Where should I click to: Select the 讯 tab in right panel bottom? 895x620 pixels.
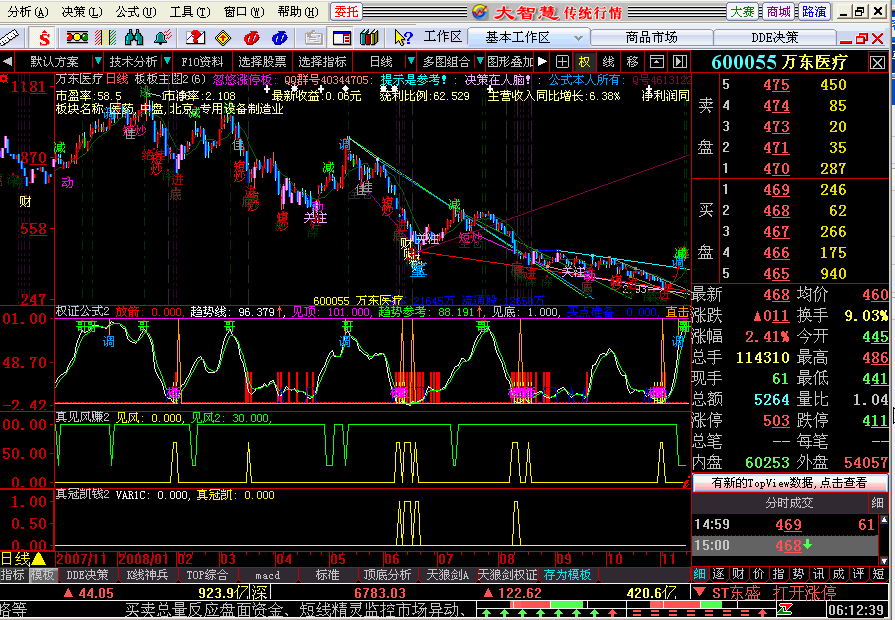point(819,574)
